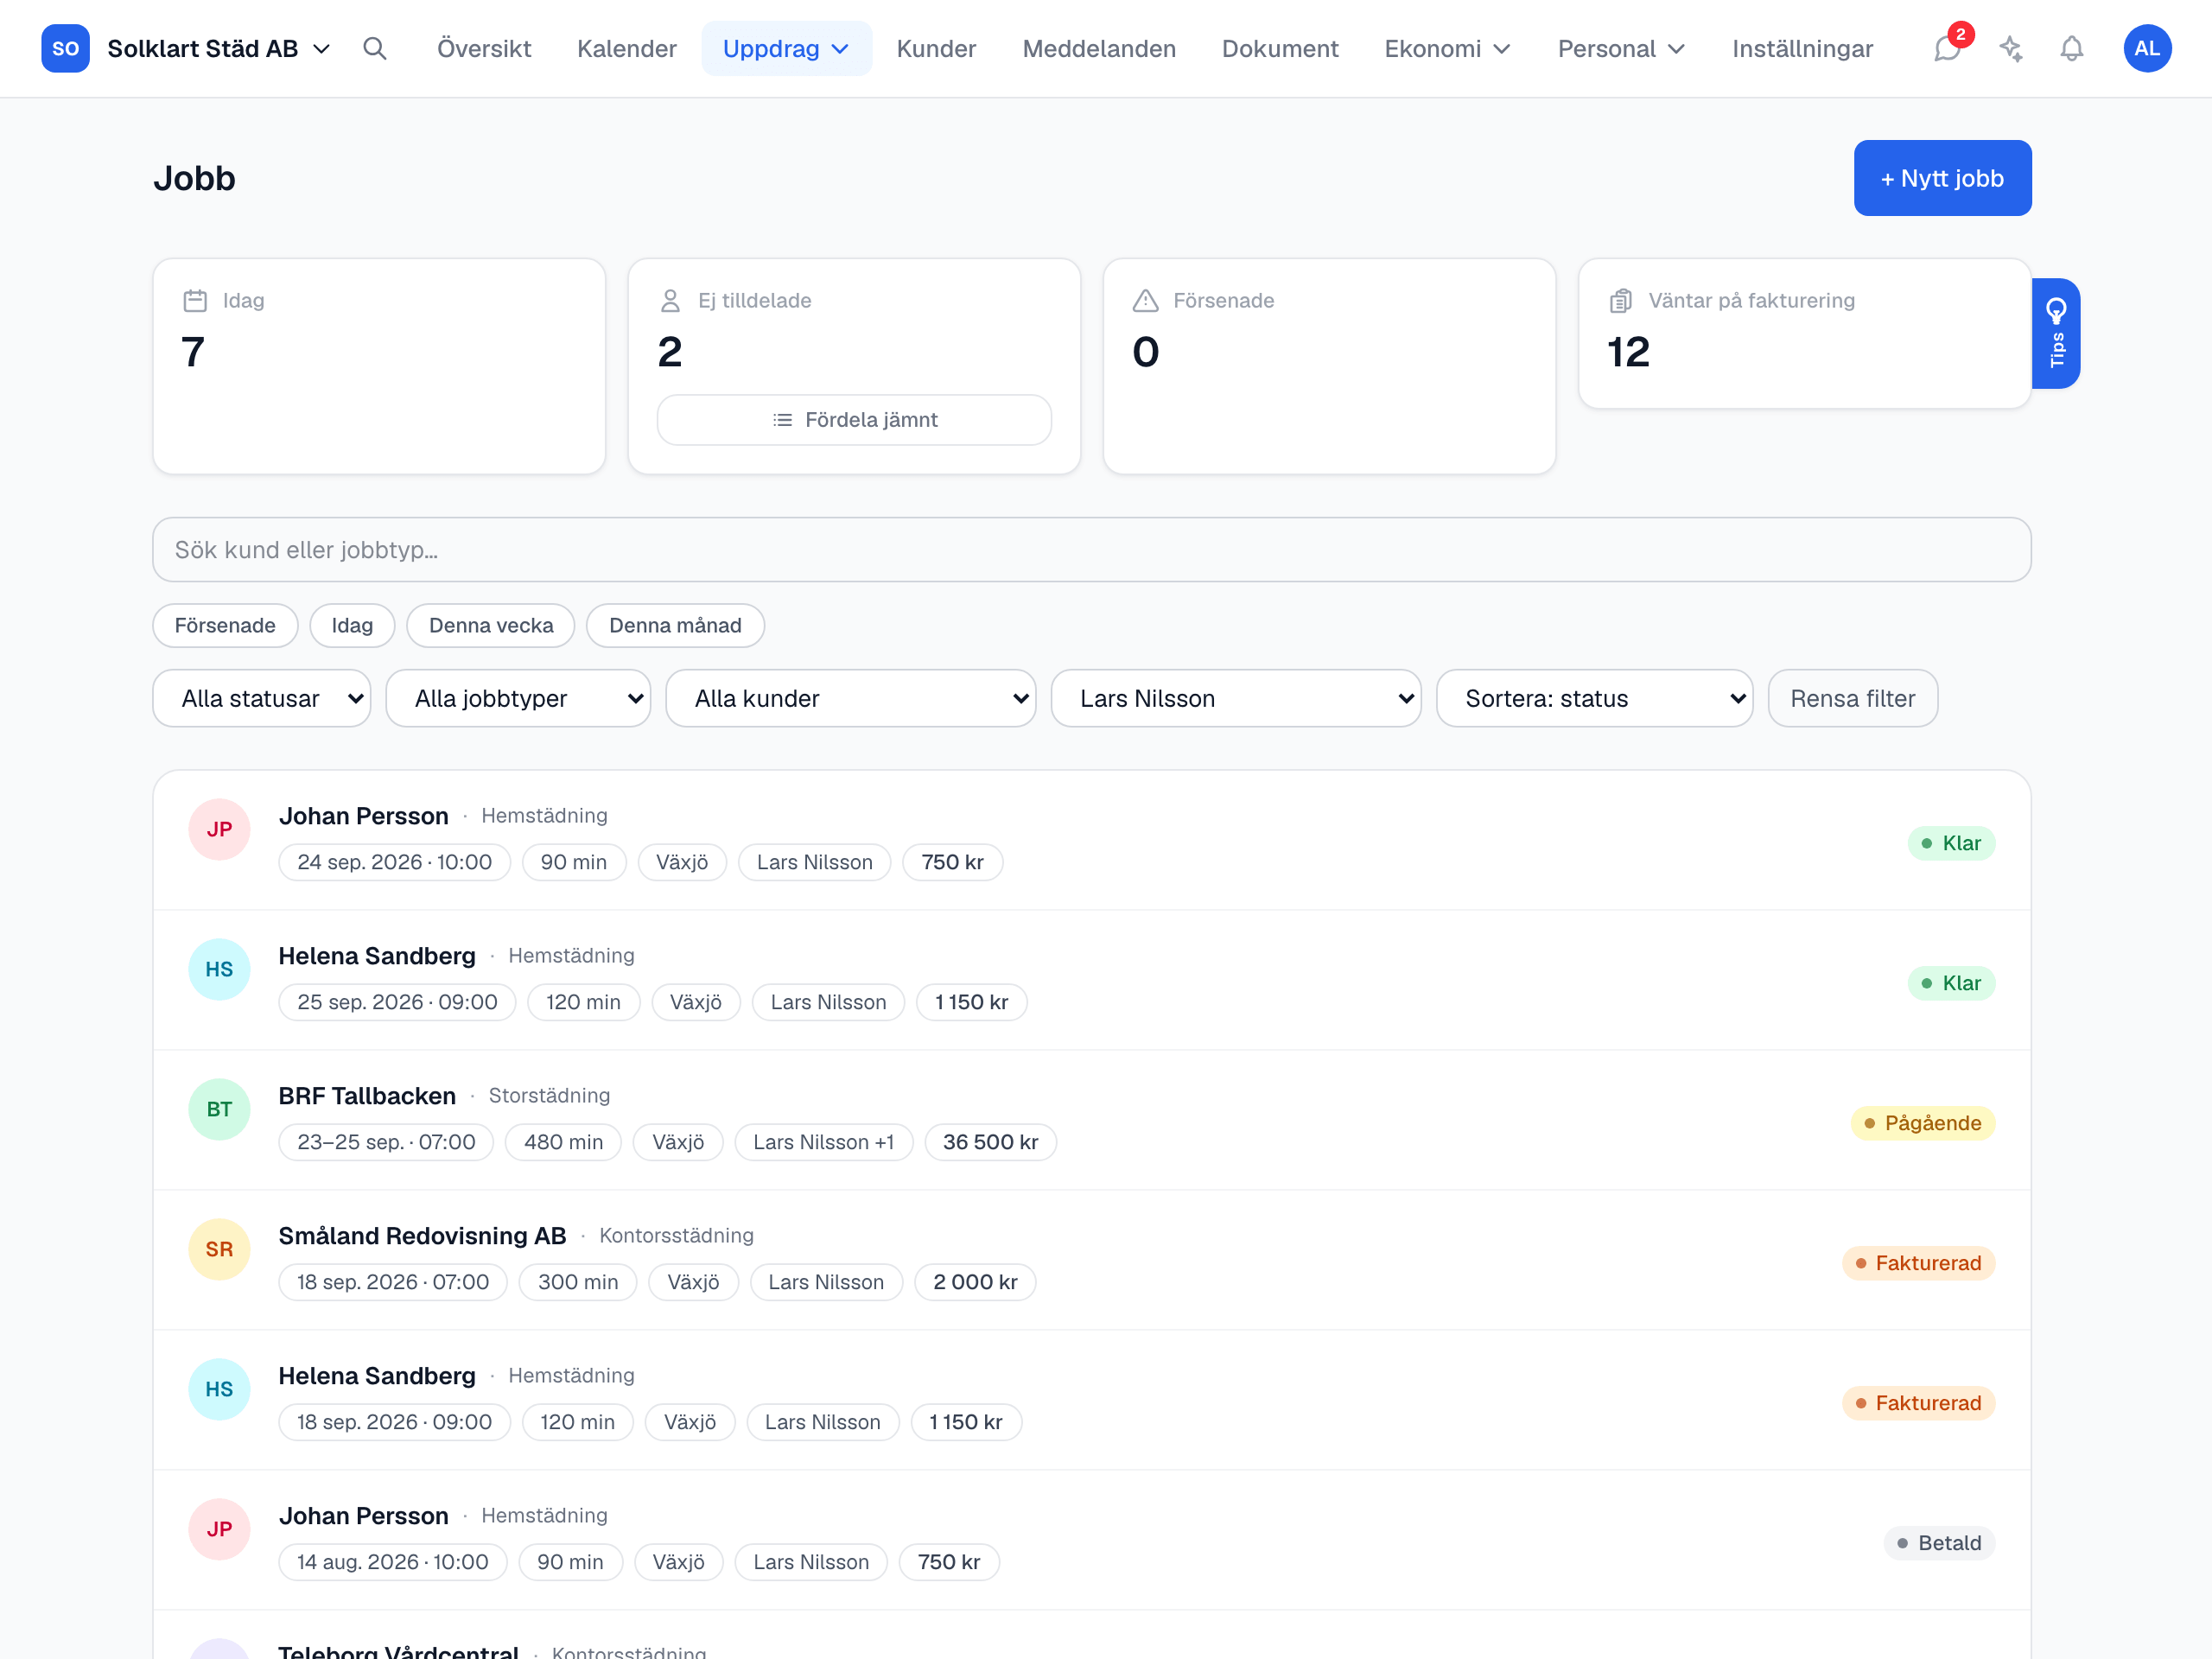Screen dimensions: 2212x1659
Task: Open the Sortera: status dropdown
Action: pos(1594,698)
